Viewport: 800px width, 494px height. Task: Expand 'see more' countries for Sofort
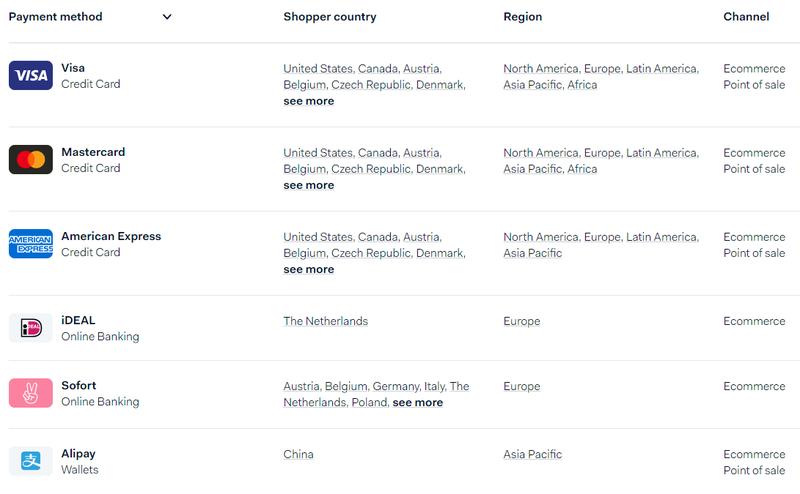417,402
